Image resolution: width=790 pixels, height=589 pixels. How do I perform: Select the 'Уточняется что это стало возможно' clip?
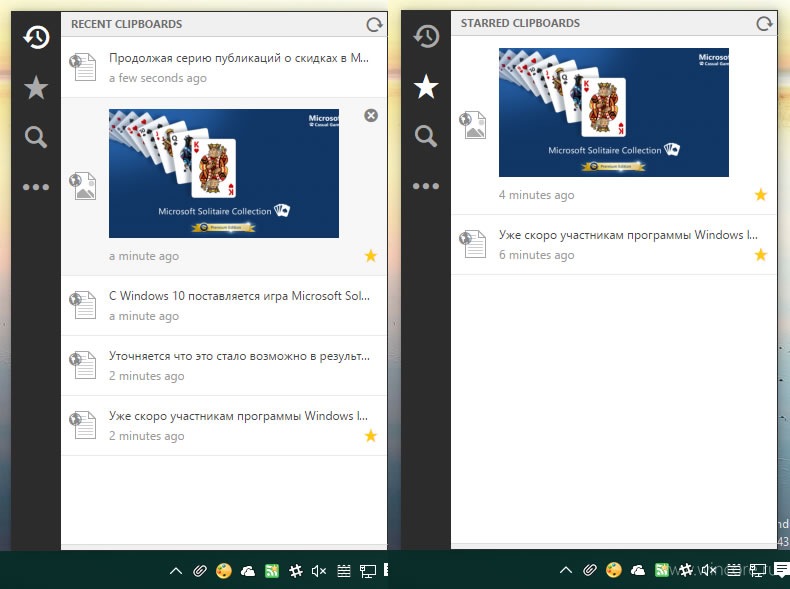pyautogui.click(x=224, y=366)
